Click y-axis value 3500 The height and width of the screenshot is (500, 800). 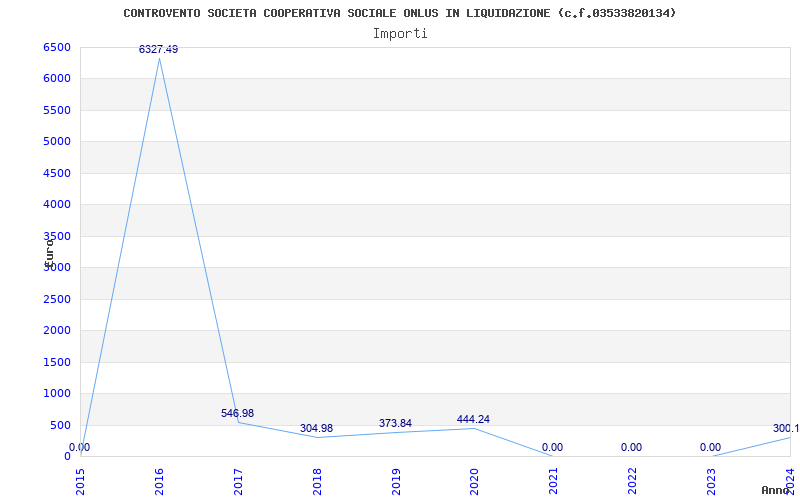pyautogui.click(x=57, y=236)
